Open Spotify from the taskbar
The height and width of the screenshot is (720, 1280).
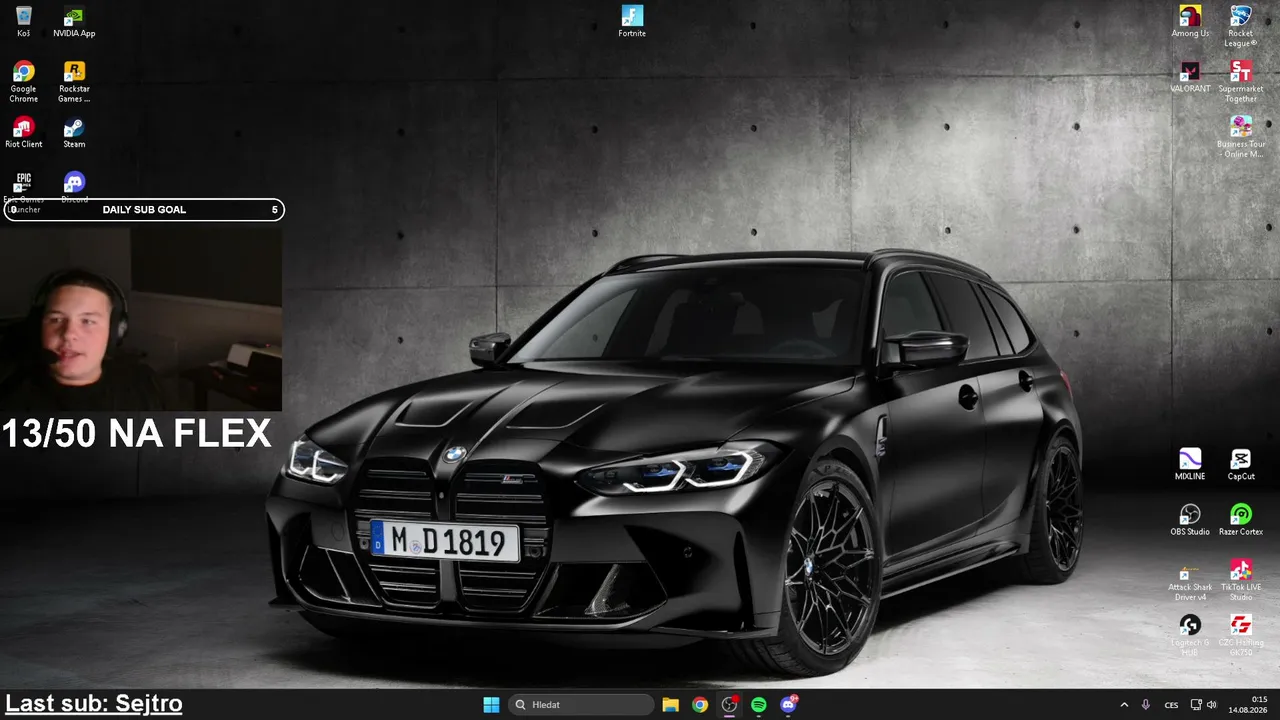759,705
